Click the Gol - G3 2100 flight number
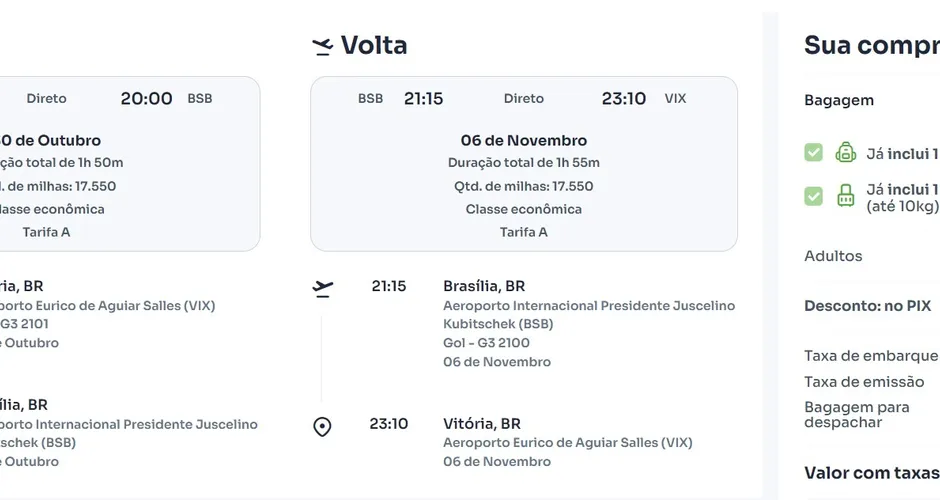This screenshot has height=500, width=940. [x=486, y=343]
